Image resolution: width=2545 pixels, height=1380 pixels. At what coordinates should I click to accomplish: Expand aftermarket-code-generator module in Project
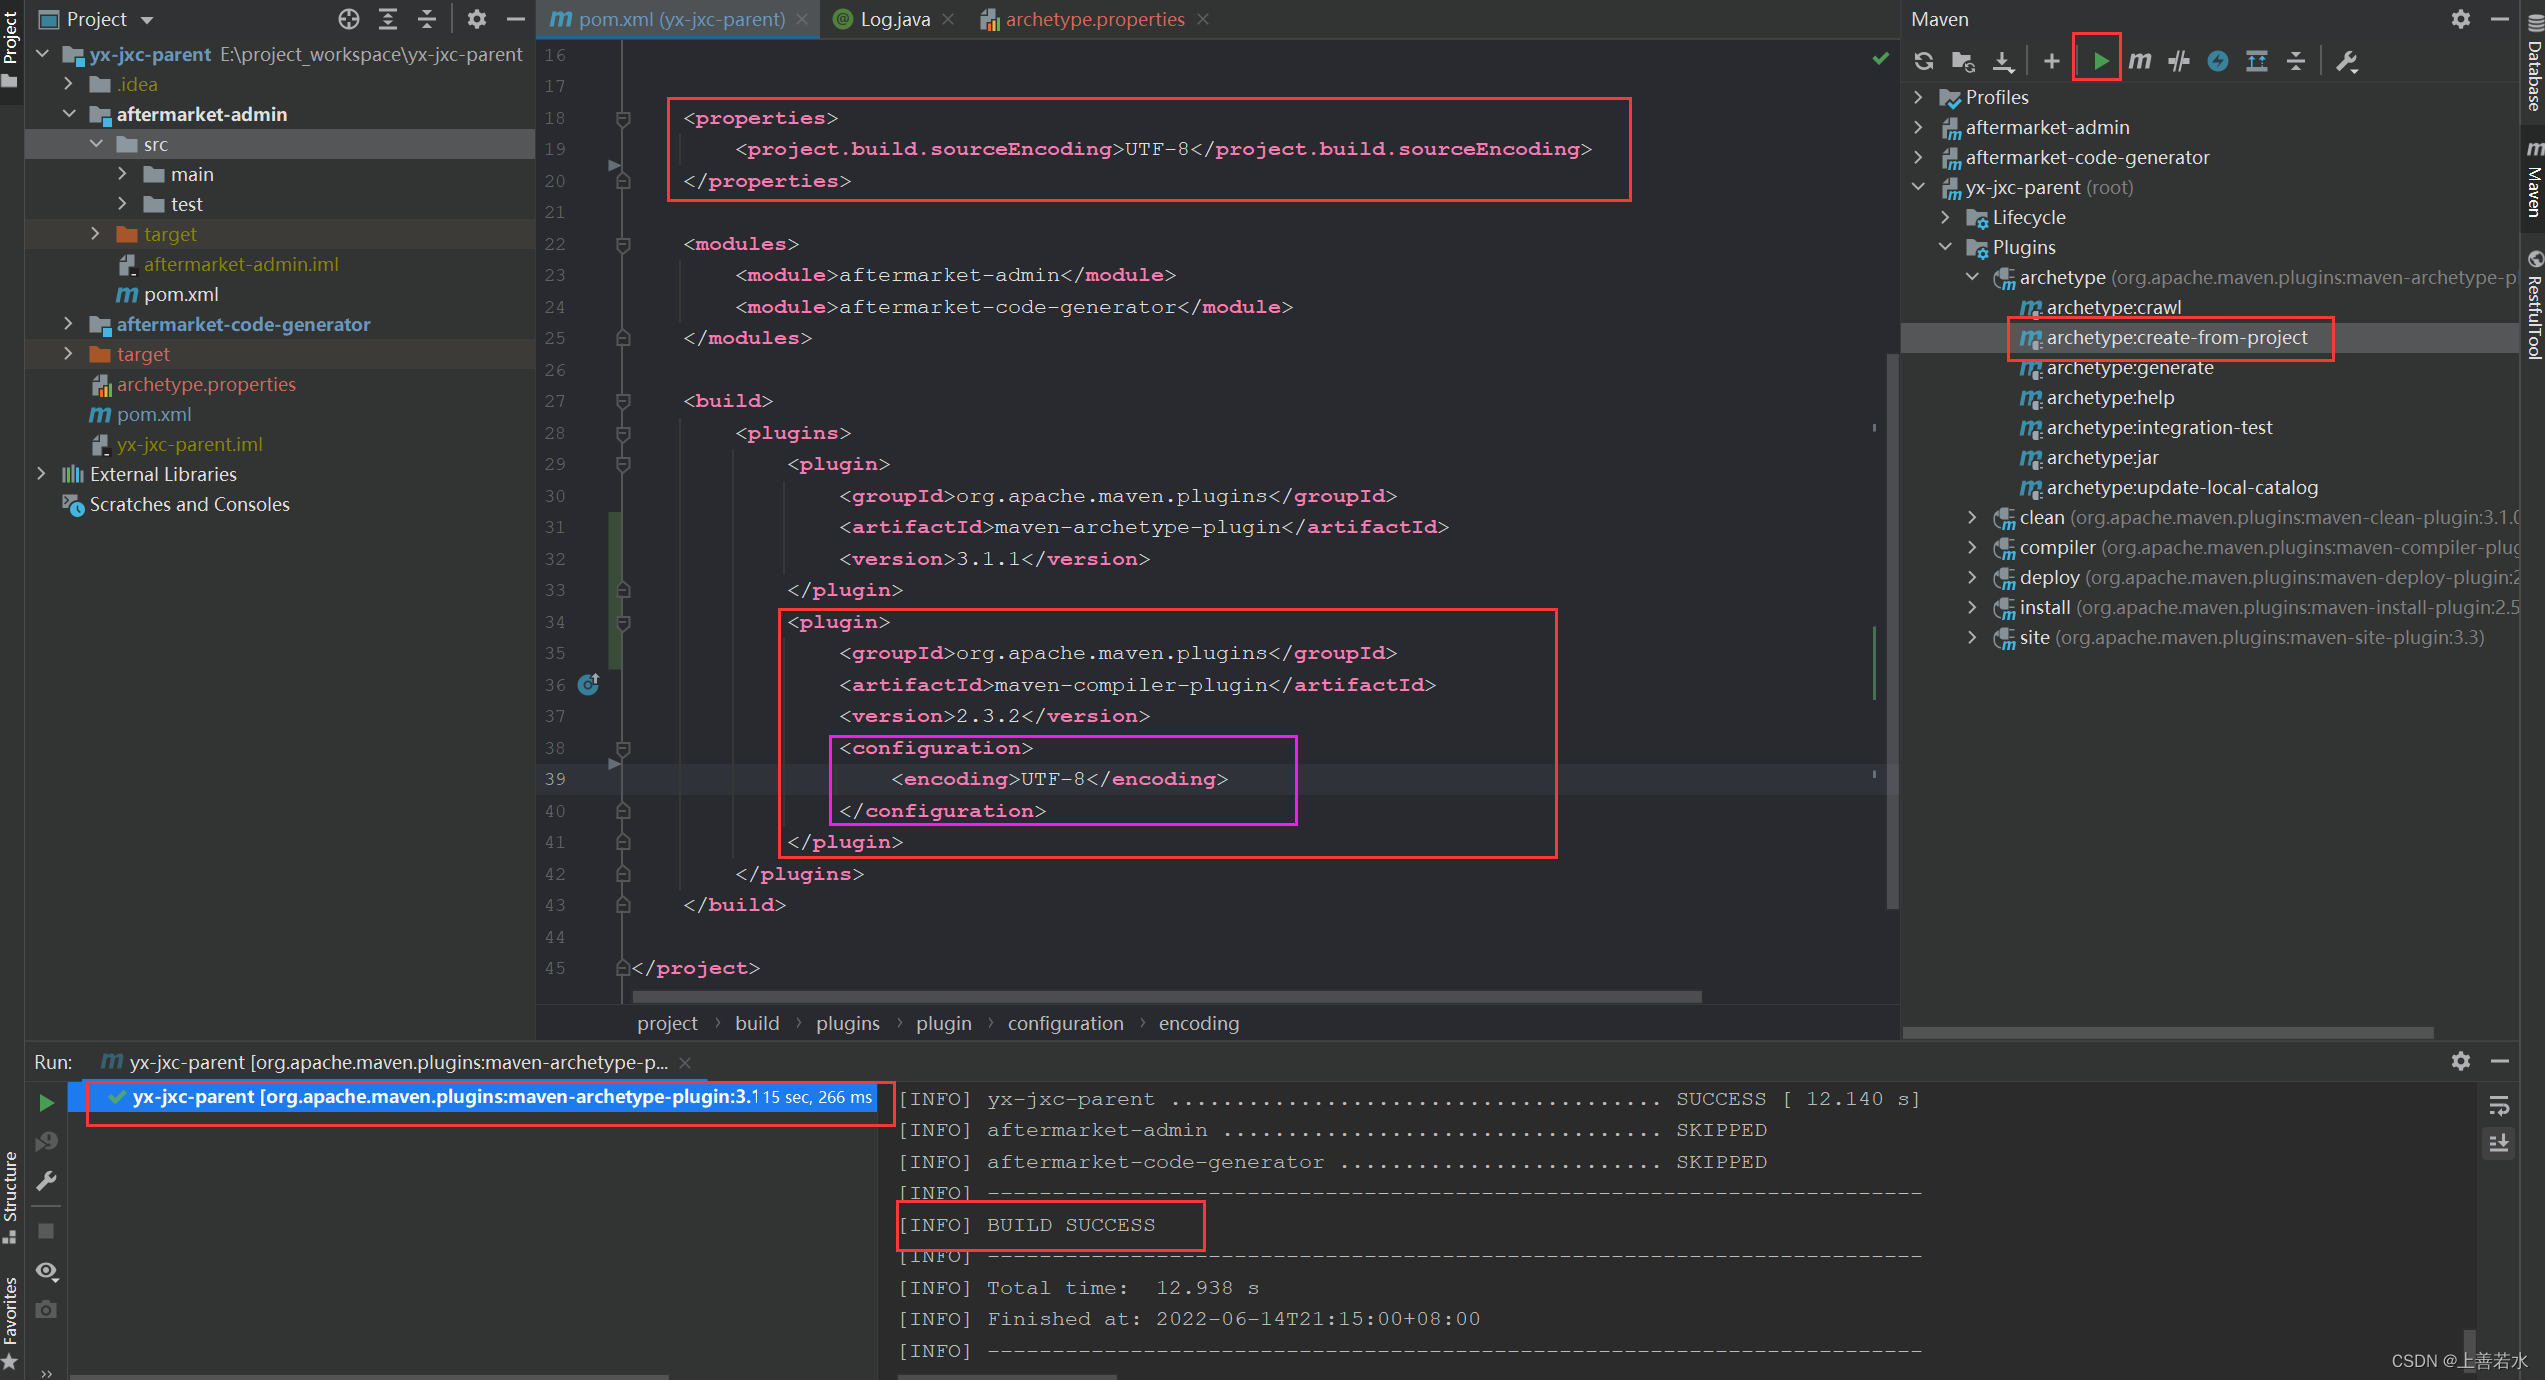pyautogui.click(x=68, y=324)
